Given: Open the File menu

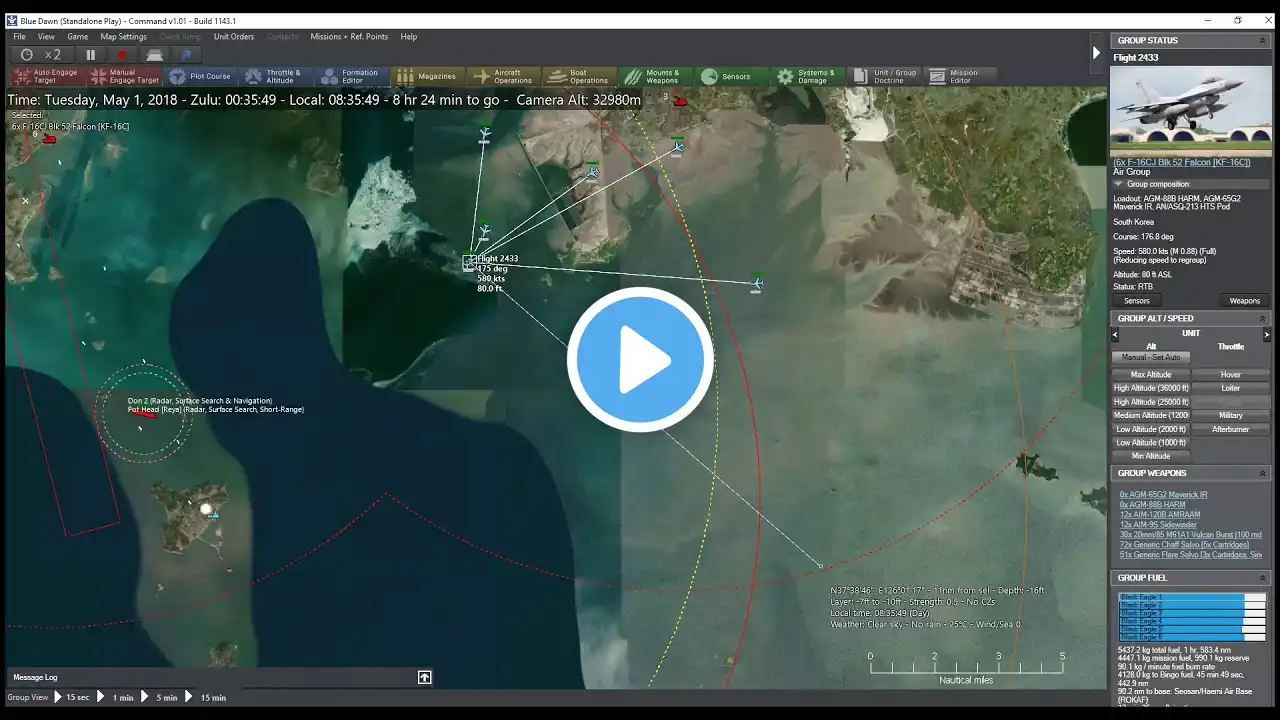Looking at the screenshot, I should pyautogui.click(x=19, y=37).
